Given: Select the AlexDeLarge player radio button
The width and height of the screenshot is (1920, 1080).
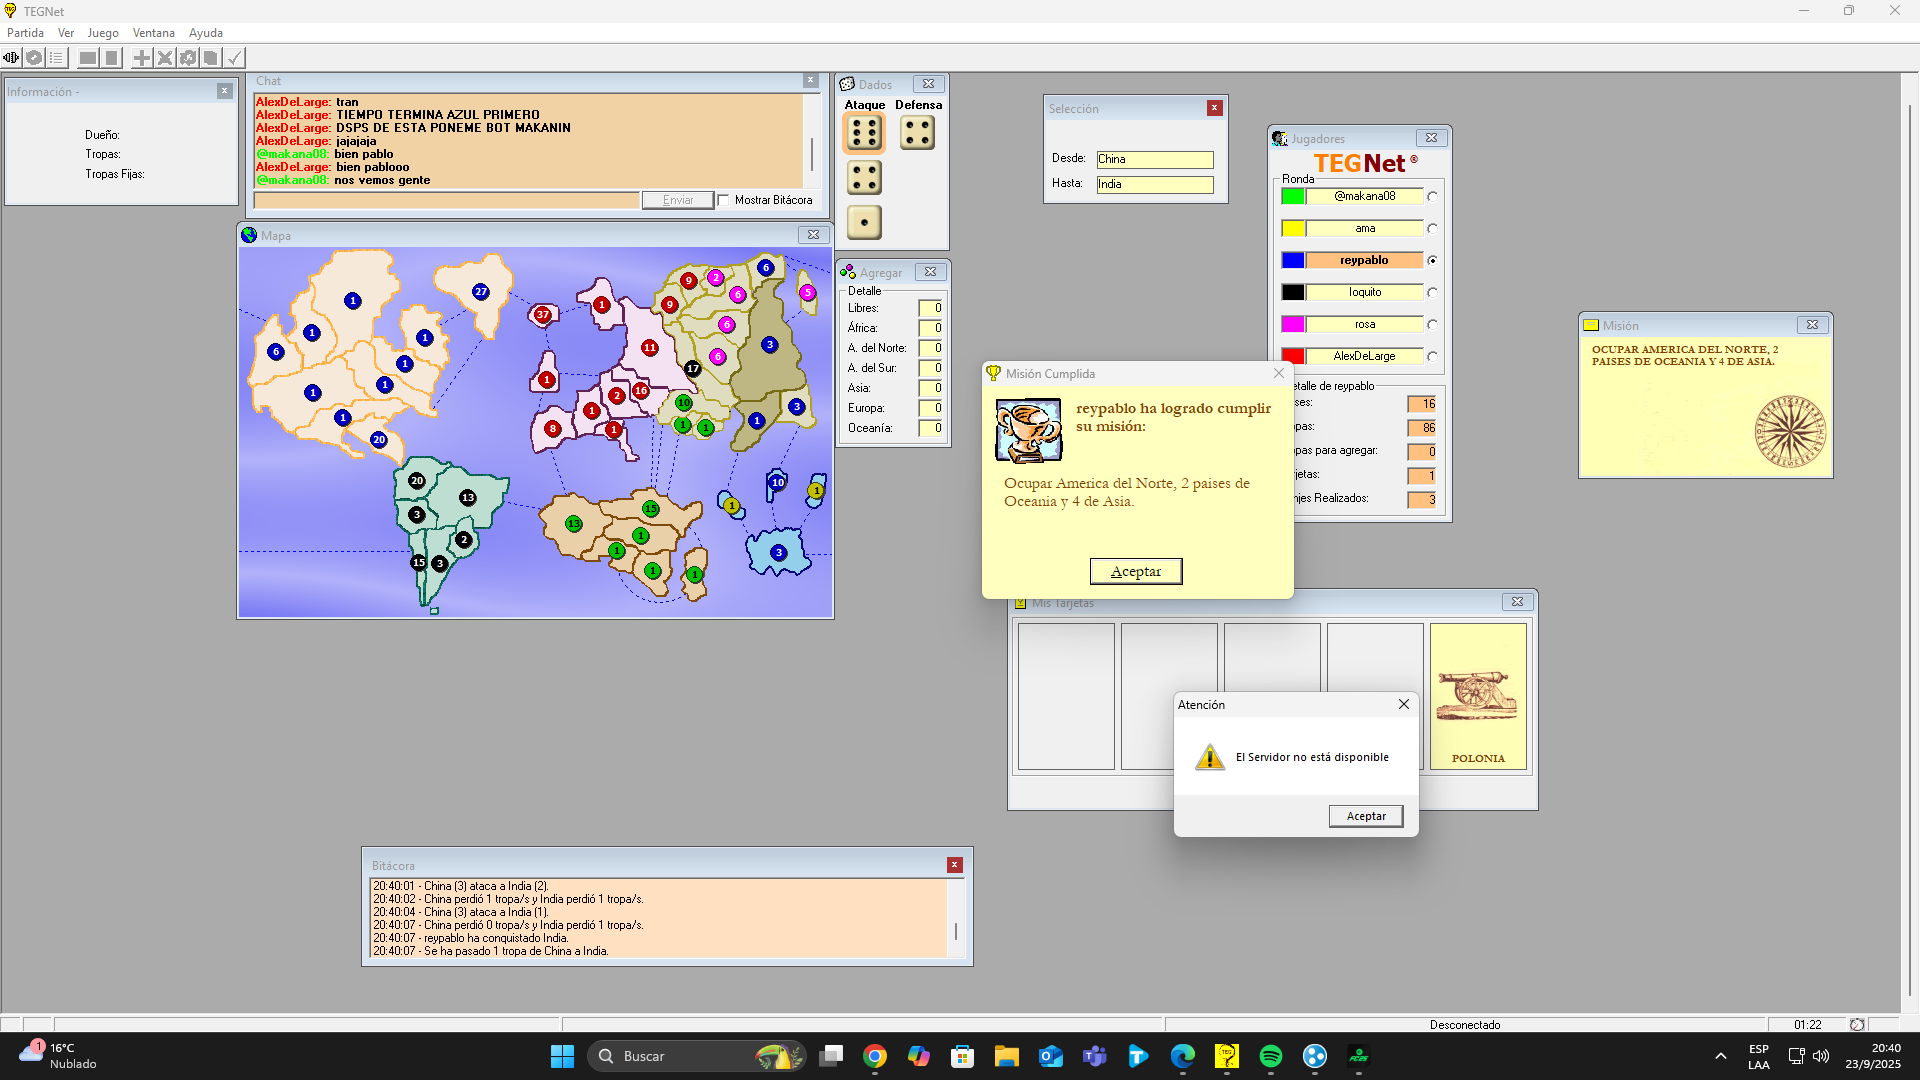Looking at the screenshot, I should (1432, 356).
